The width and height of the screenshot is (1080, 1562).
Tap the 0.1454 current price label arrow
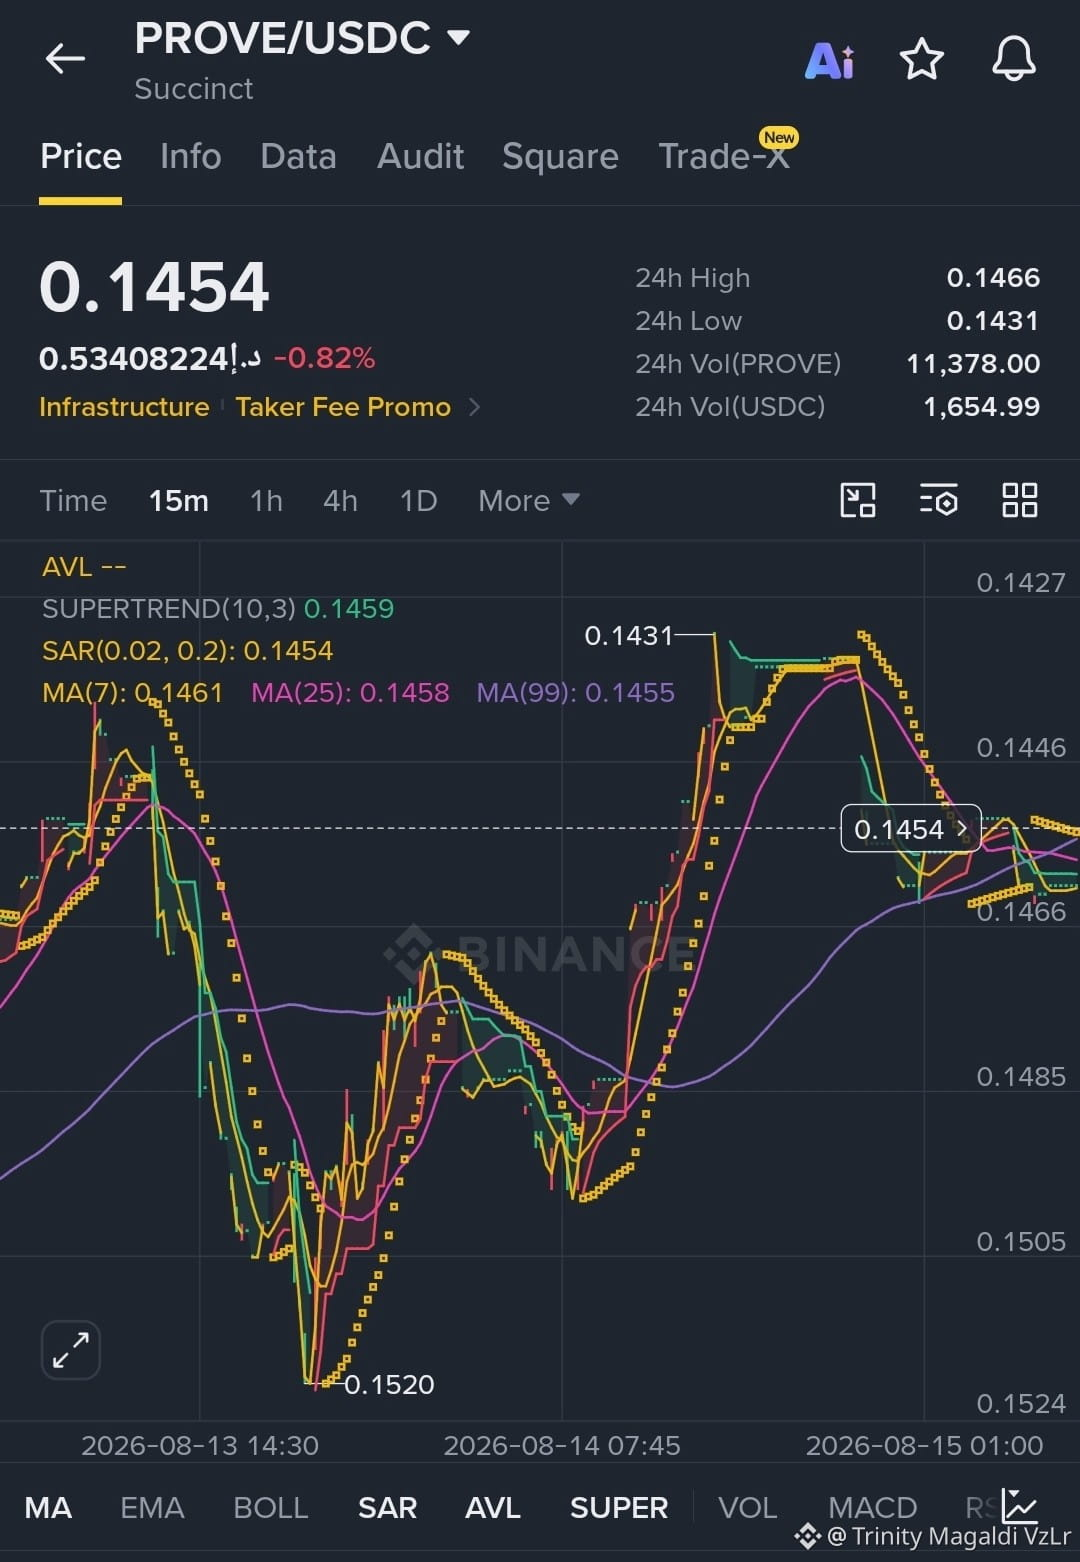(962, 829)
